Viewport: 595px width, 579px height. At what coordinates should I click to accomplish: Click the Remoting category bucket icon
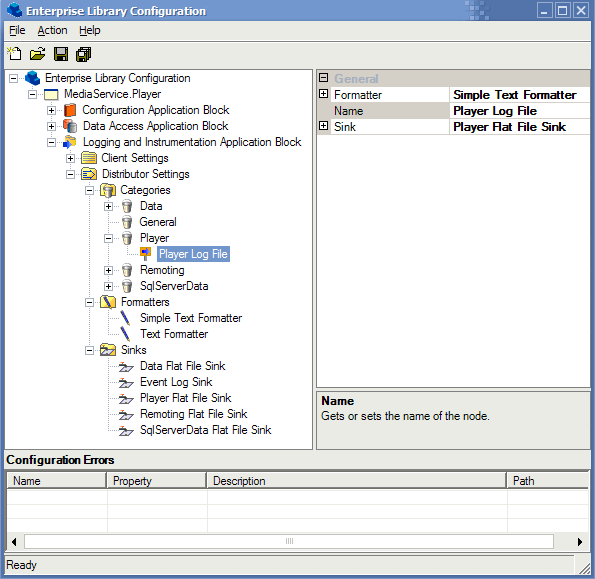pyautogui.click(x=127, y=270)
